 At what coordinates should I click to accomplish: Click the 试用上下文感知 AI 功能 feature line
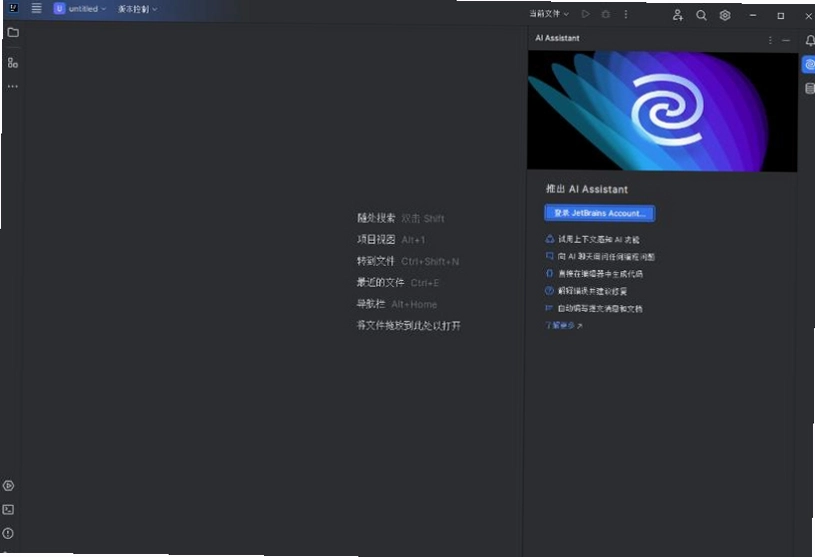pos(593,240)
